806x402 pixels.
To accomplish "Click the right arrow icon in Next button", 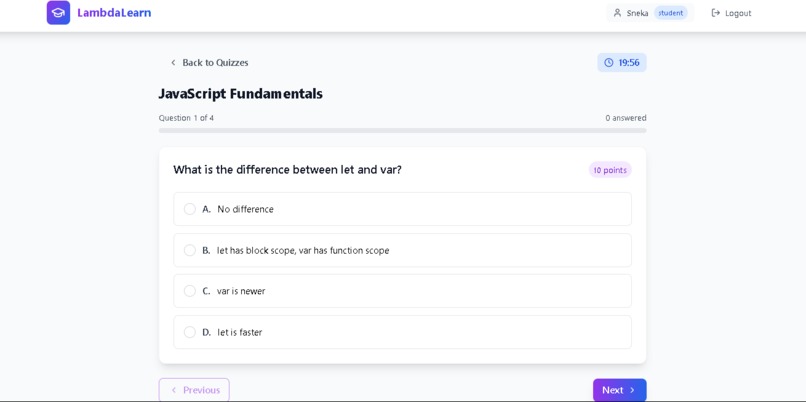I will [x=632, y=390].
